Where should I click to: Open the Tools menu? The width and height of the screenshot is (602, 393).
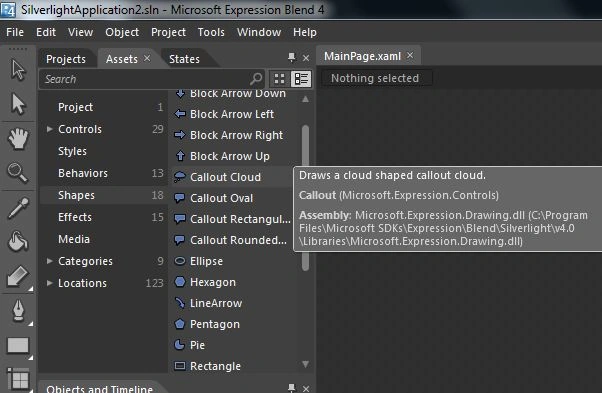211,32
